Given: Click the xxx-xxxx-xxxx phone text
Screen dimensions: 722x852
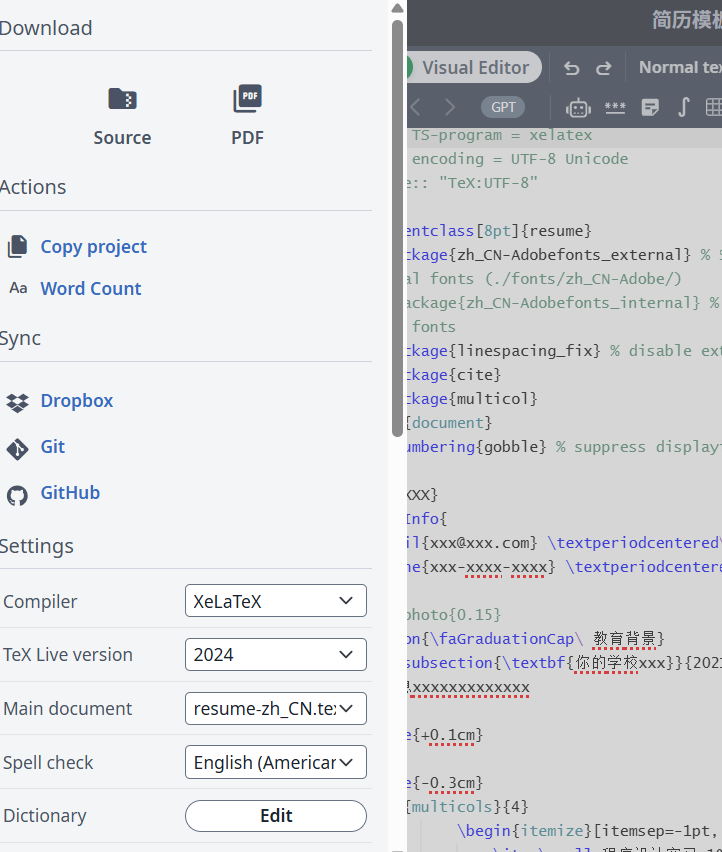Looking at the screenshot, I should pyautogui.click(x=488, y=567).
